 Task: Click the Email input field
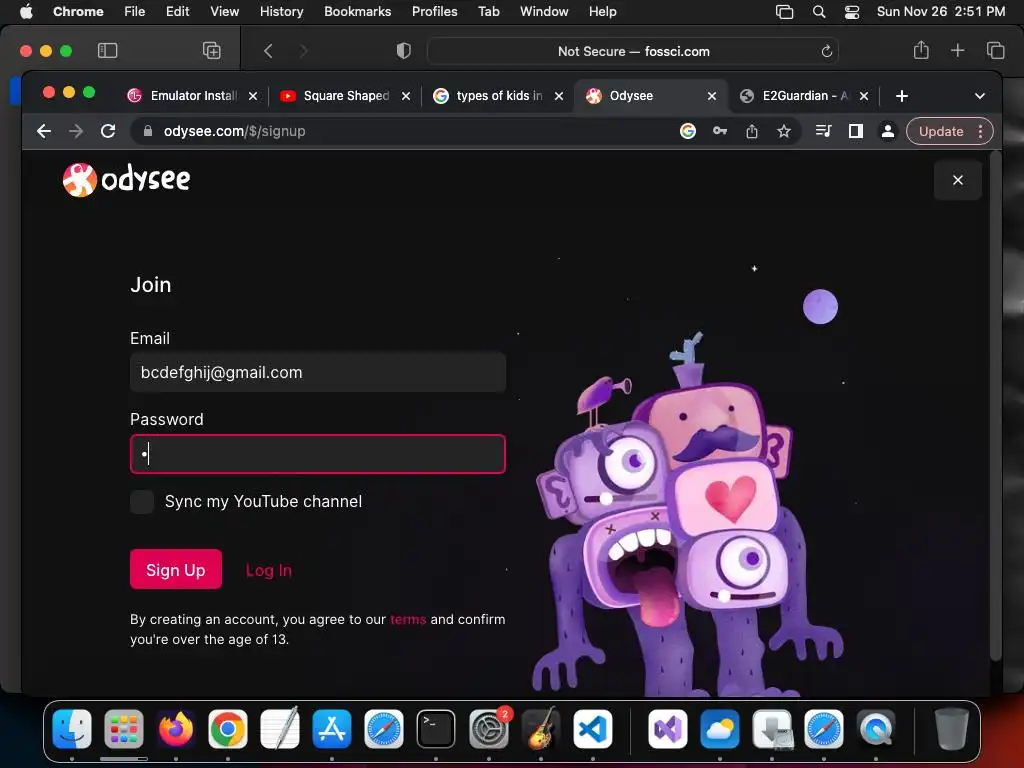(x=318, y=372)
